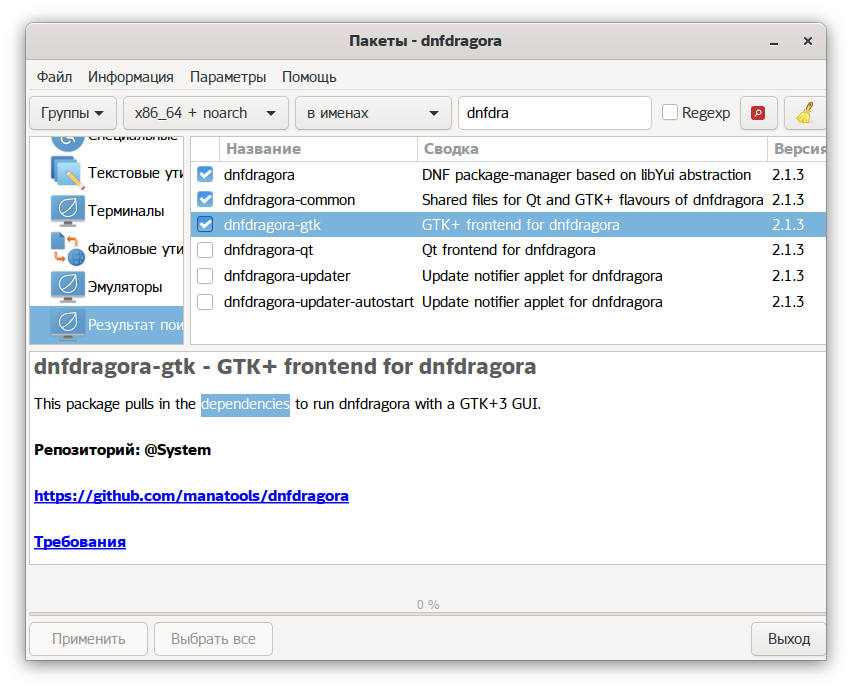
Task: Select the dnfdragora-updater-autostart package name
Action: (318, 302)
